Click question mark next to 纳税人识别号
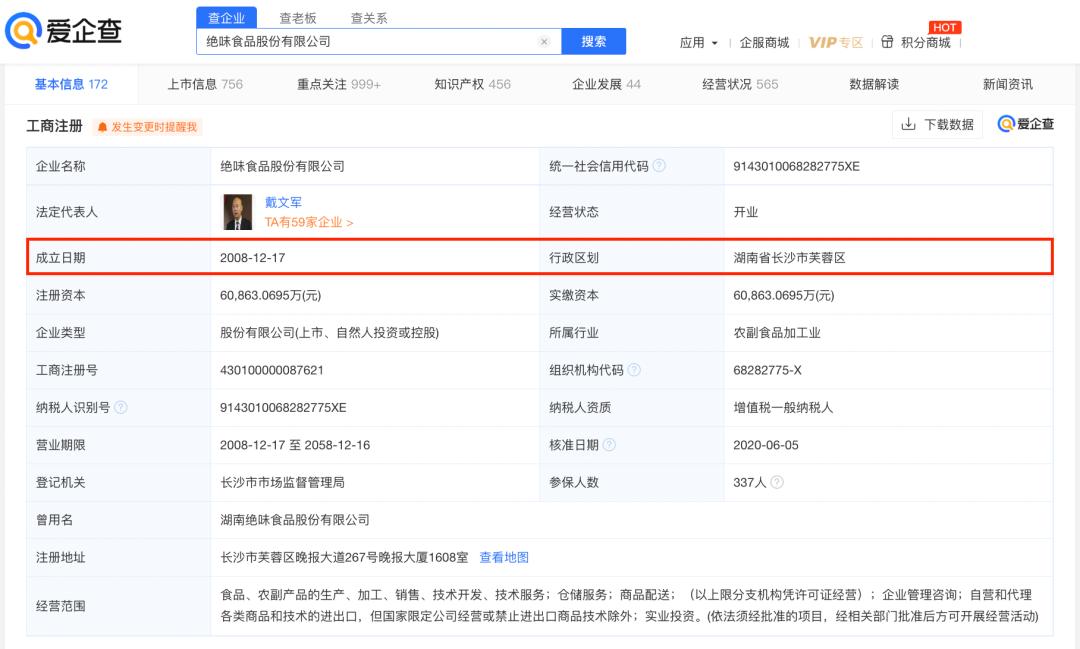This screenshot has height=649, width=1080. point(121,407)
